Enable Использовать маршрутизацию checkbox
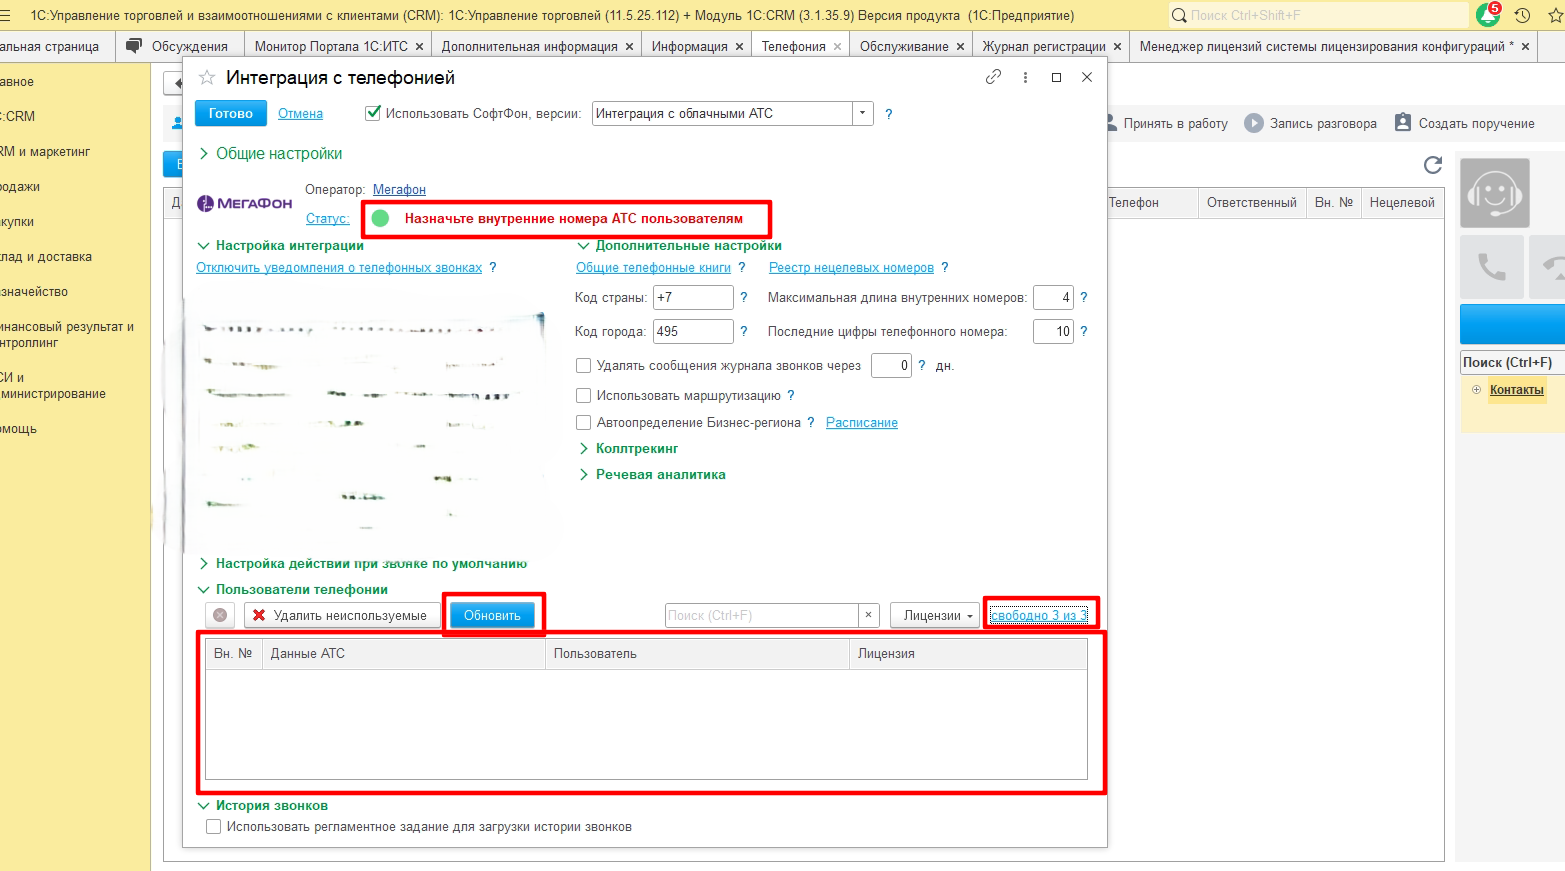This screenshot has height=871, width=1565. click(583, 395)
